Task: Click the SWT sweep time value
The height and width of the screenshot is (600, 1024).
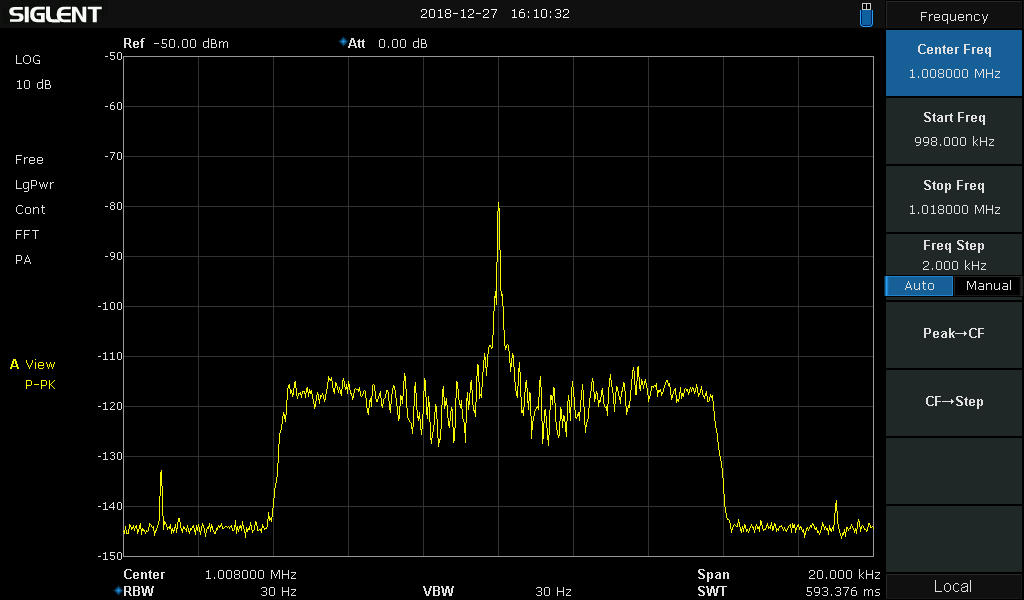Action: [x=842, y=592]
